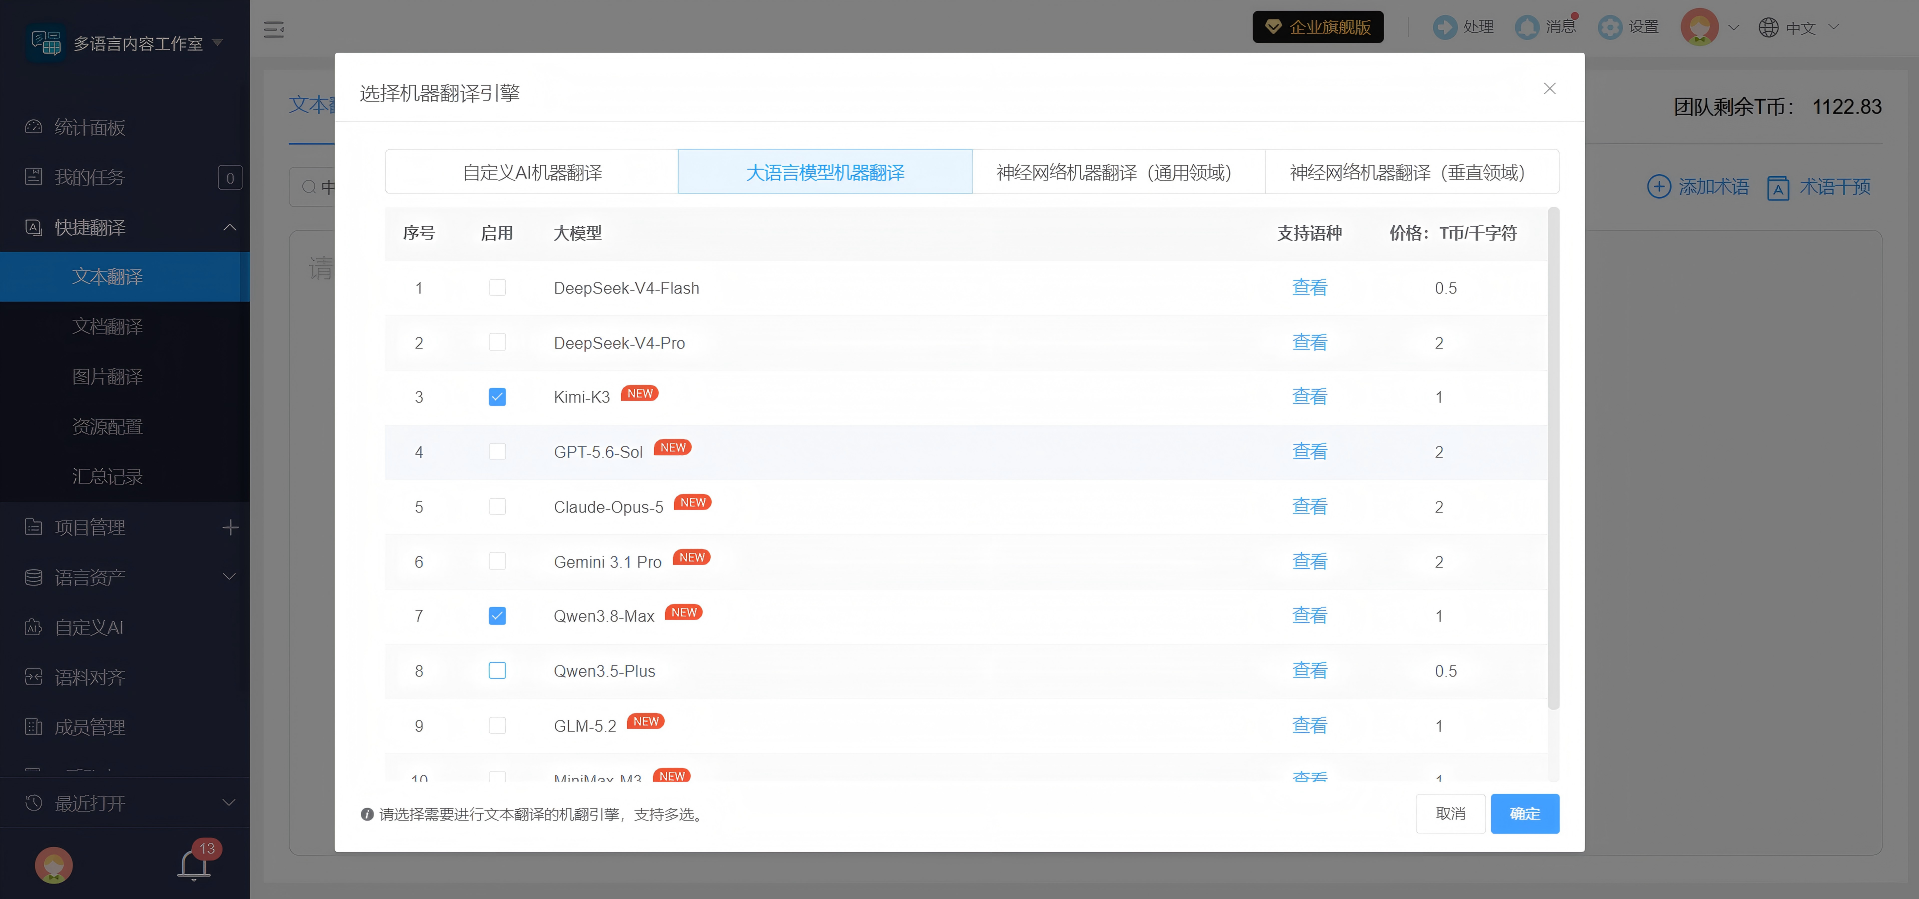
Task: Enable GPT-5.6-Sol checkbox
Action: tap(497, 452)
